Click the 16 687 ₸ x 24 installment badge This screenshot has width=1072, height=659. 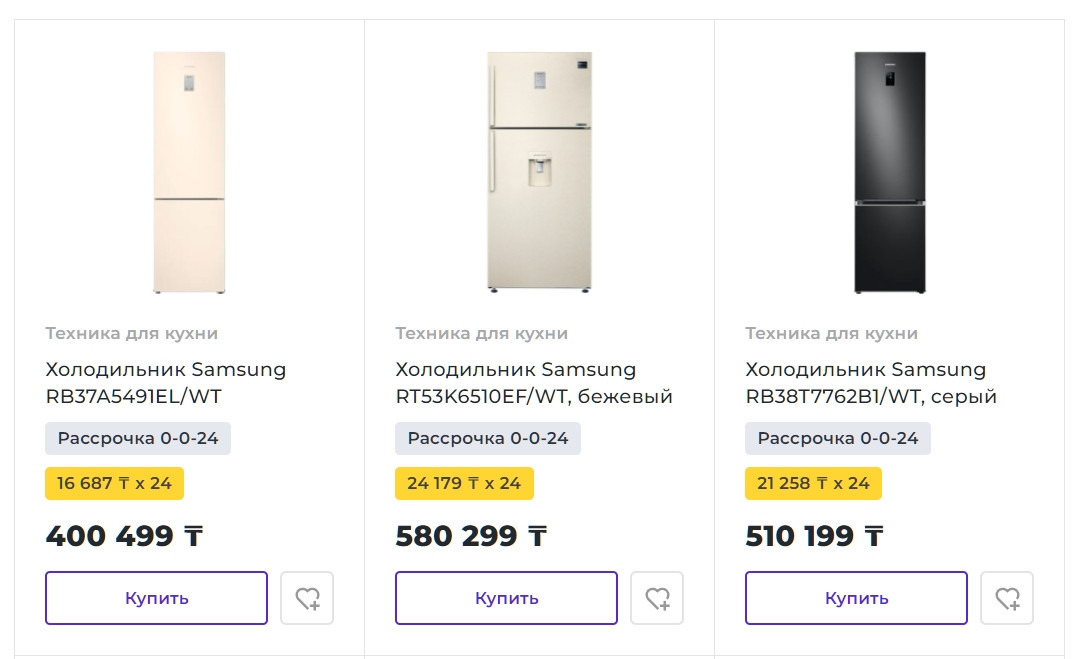[114, 483]
